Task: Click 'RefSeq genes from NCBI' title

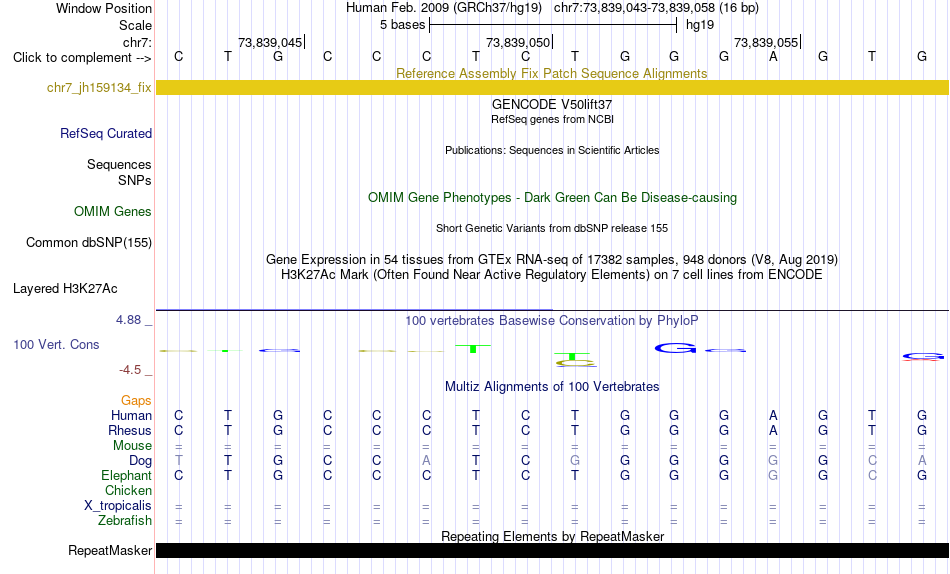Action: coord(552,119)
